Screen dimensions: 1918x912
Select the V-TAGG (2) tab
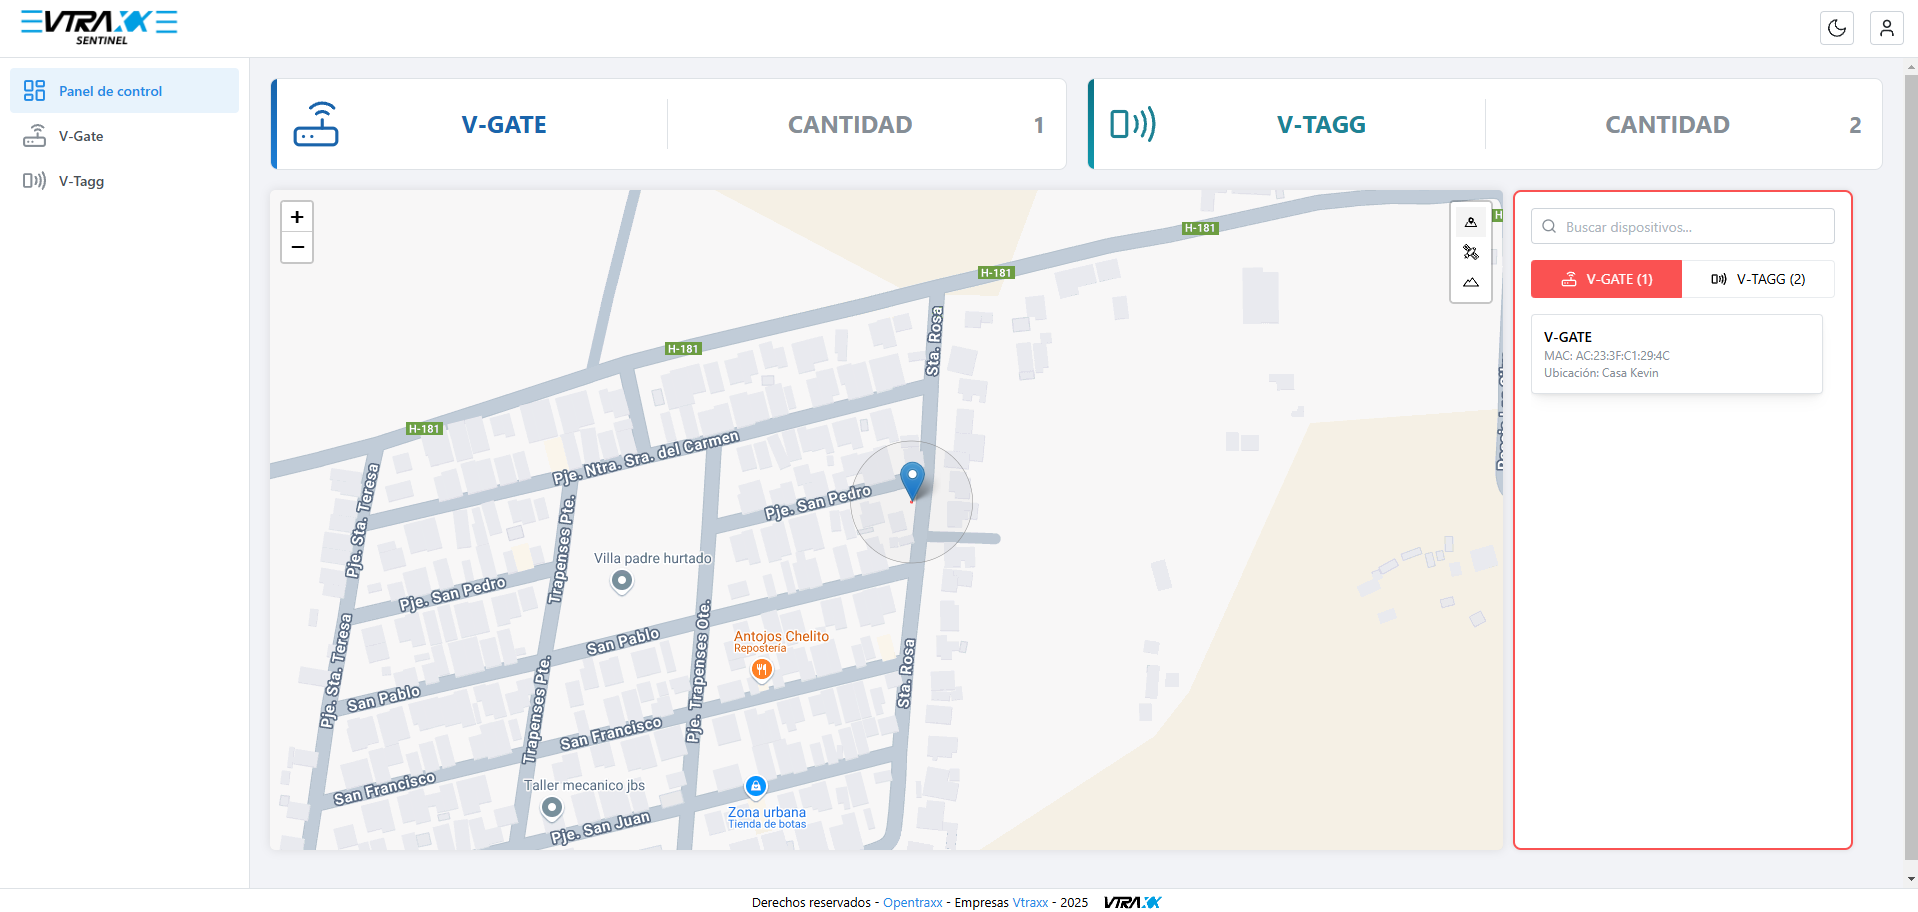(1758, 279)
